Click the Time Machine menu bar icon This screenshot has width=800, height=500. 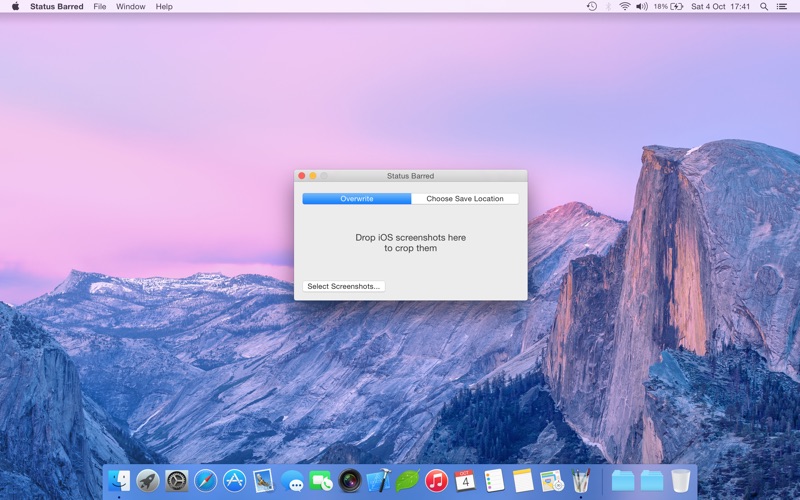[592, 7]
